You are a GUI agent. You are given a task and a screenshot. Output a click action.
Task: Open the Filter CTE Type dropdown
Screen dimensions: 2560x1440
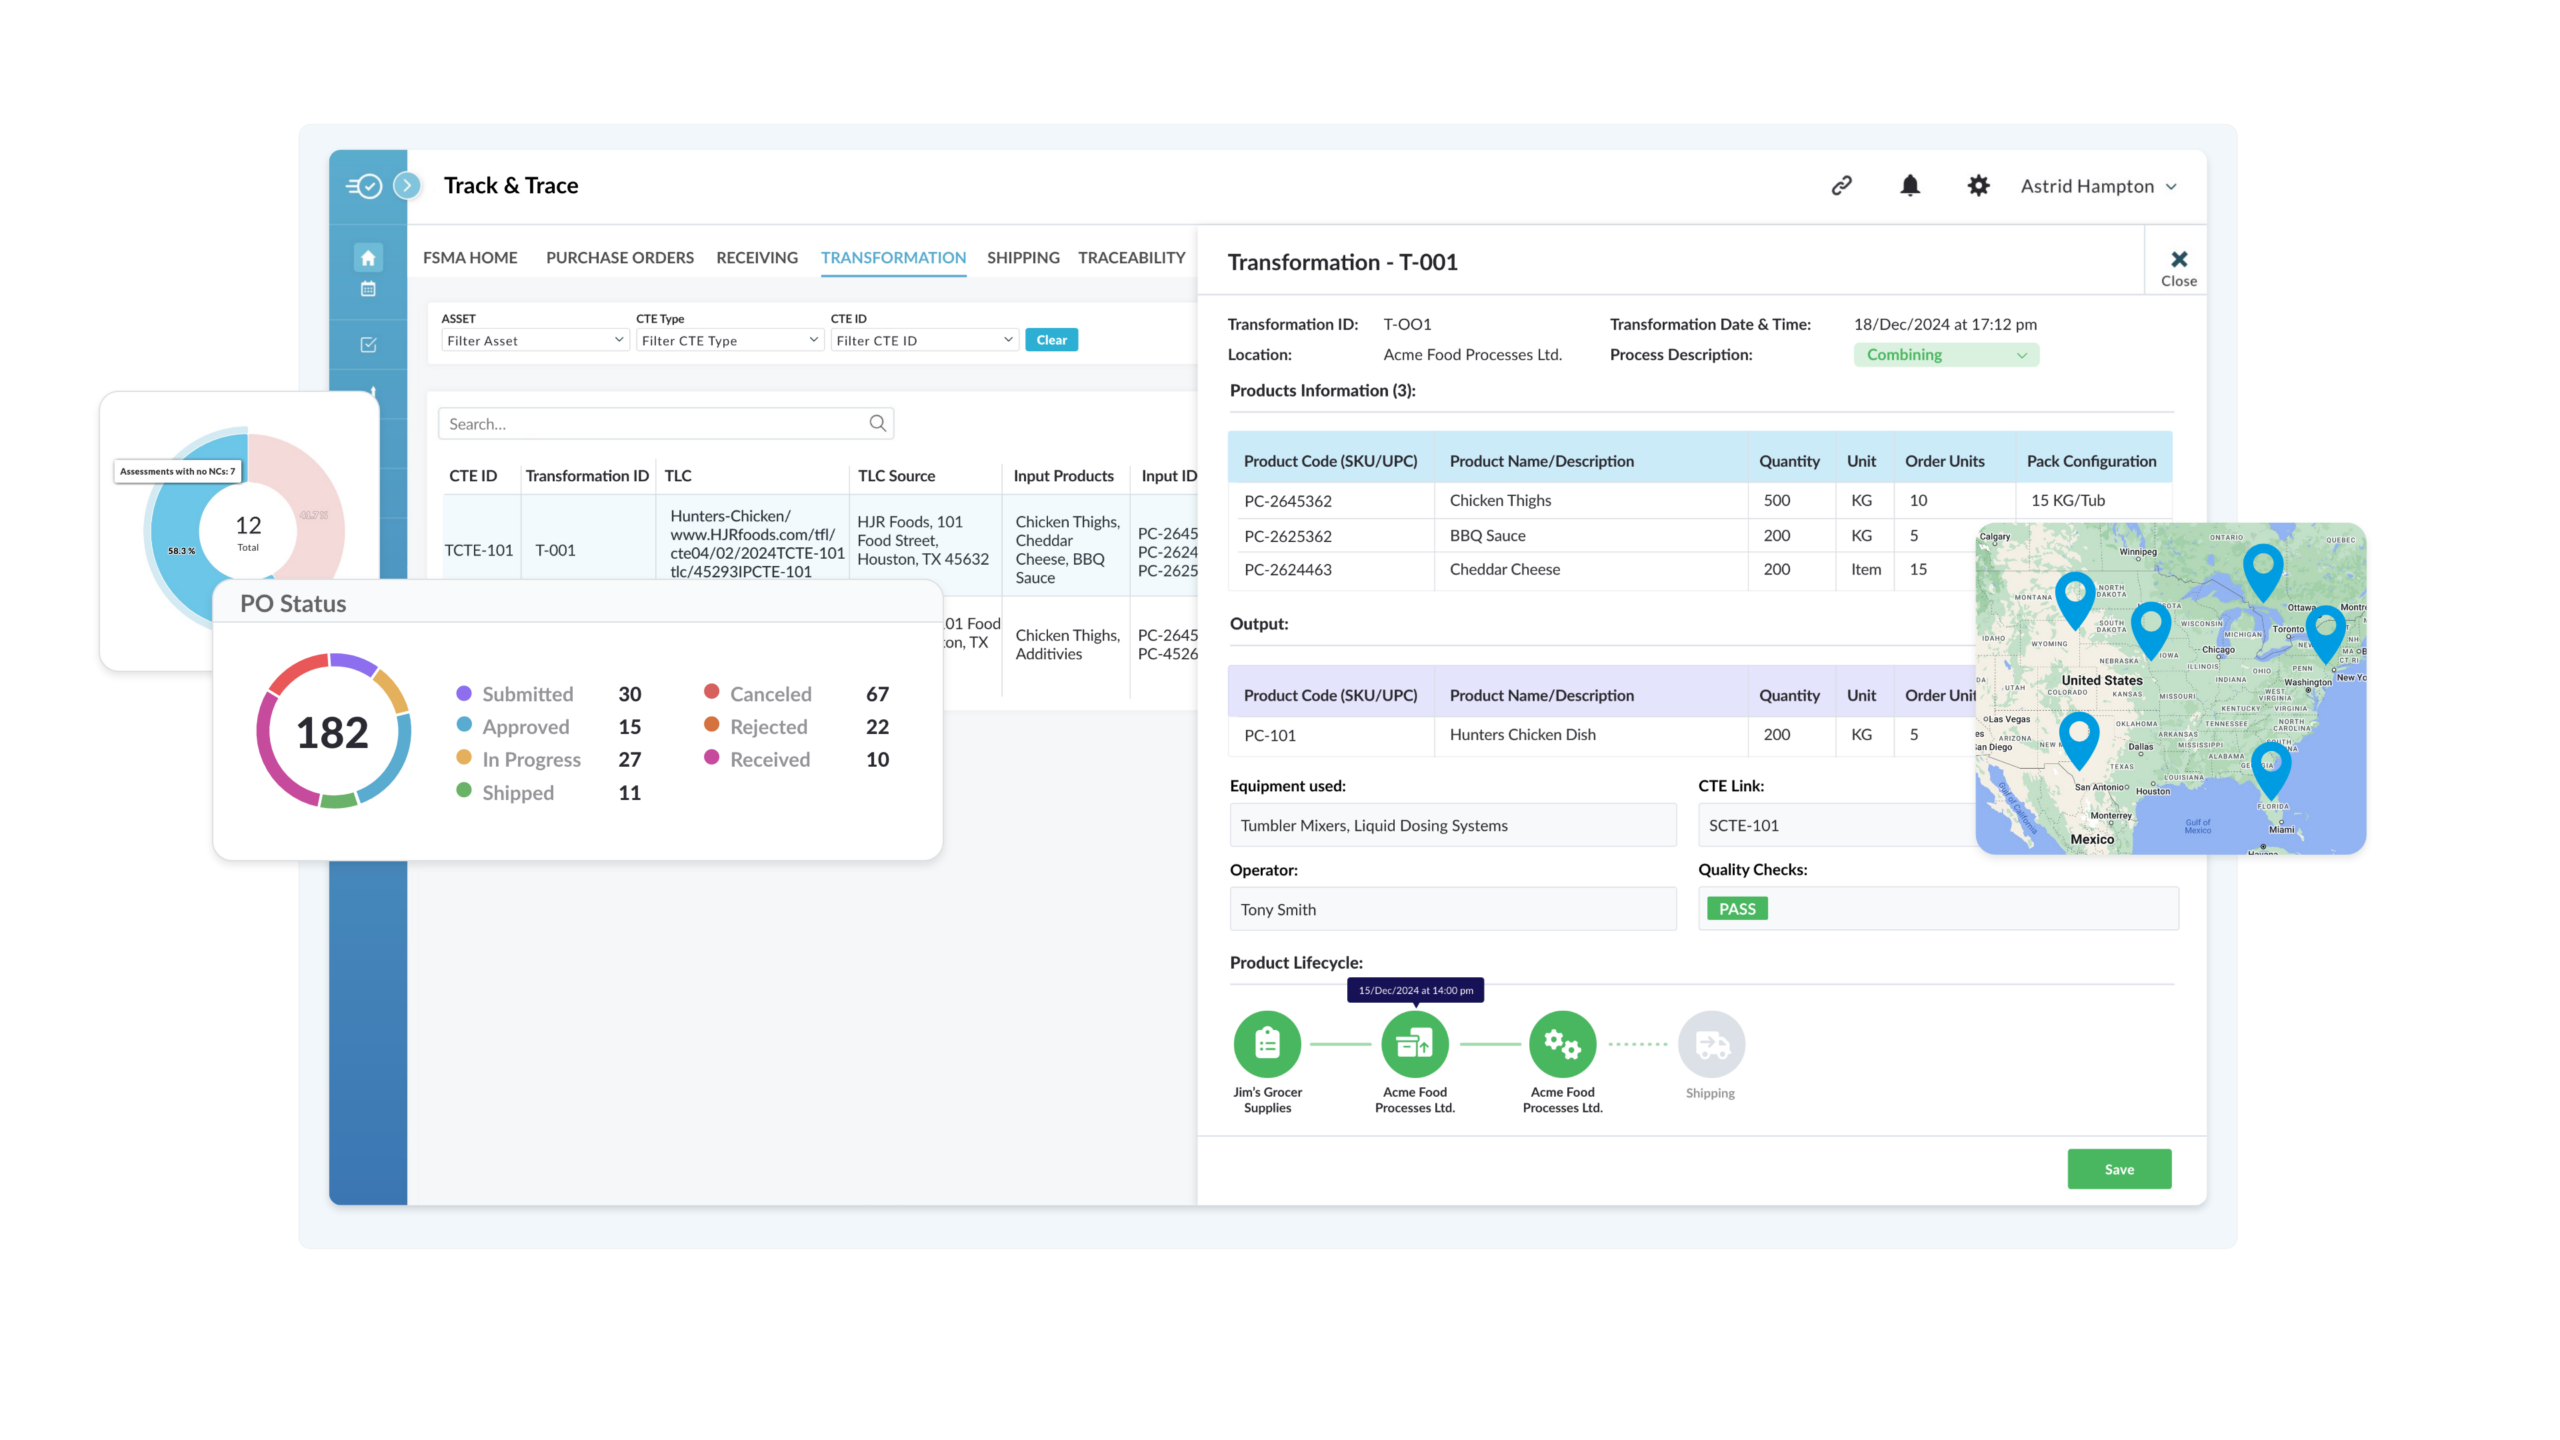pyautogui.click(x=729, y=341)
